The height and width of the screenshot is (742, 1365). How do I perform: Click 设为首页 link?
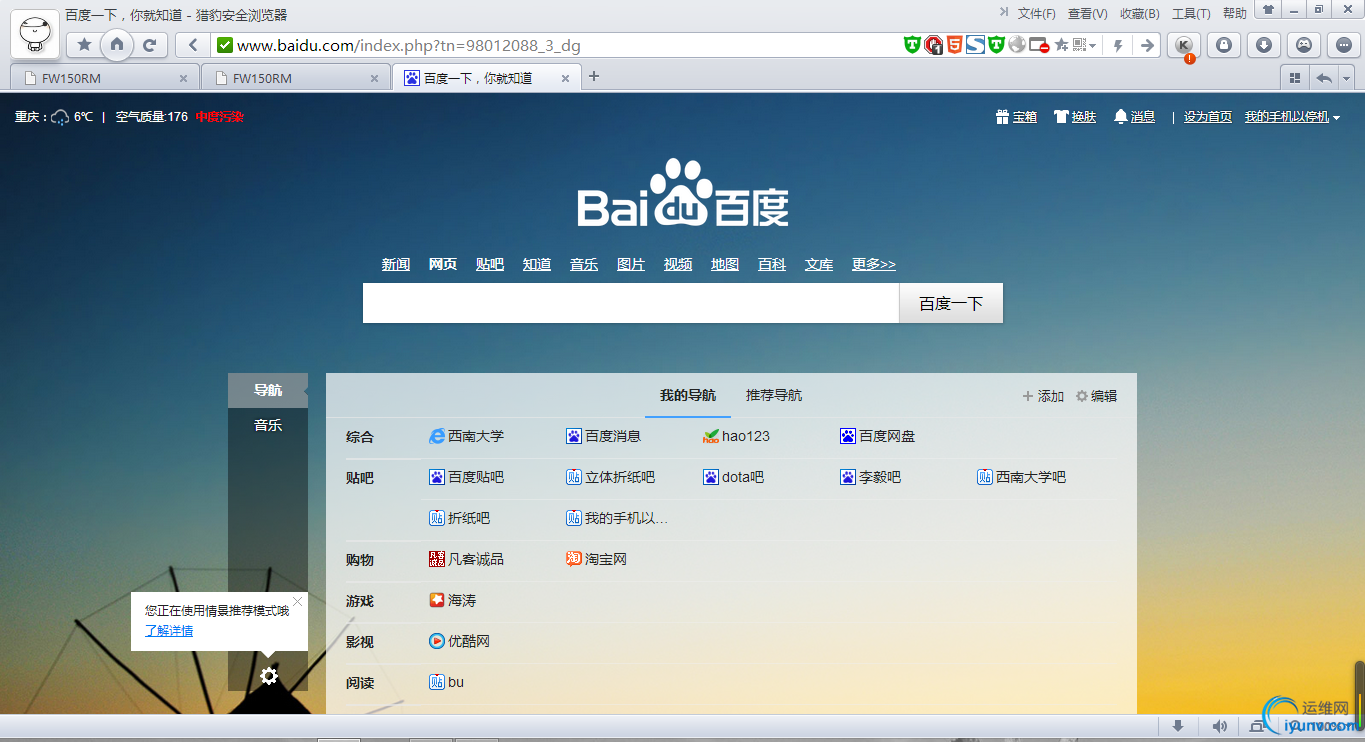pos(1208,117)
